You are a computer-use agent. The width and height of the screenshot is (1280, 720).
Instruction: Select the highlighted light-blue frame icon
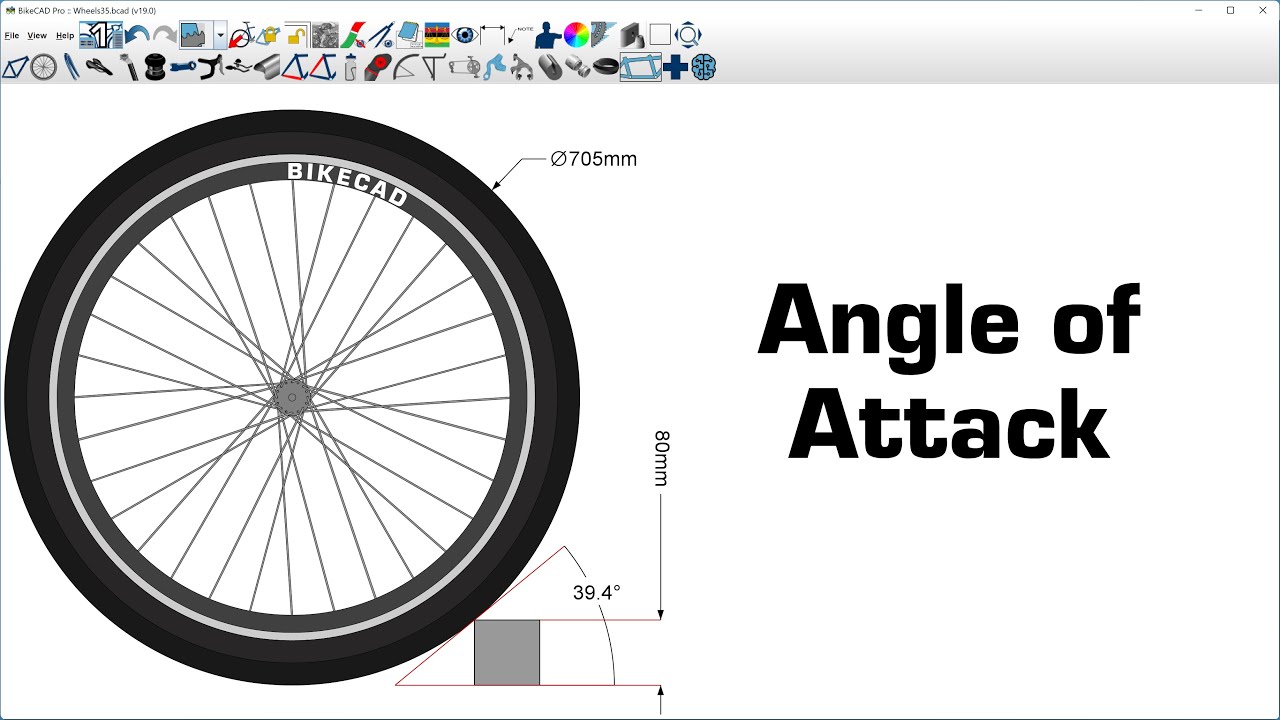(641, 67)
